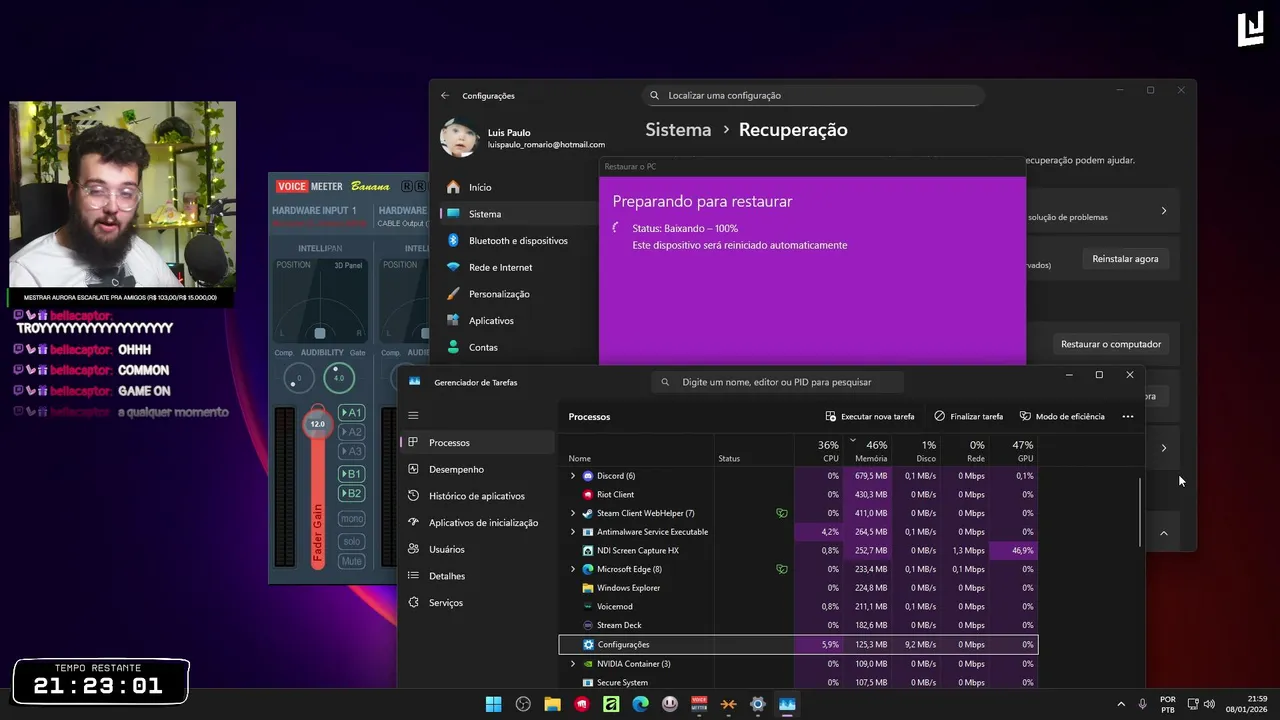This screenshot has height=720, width=1280.
Task: Open Histórico de aplicativos in Task Manager
Action: point(477,496)
